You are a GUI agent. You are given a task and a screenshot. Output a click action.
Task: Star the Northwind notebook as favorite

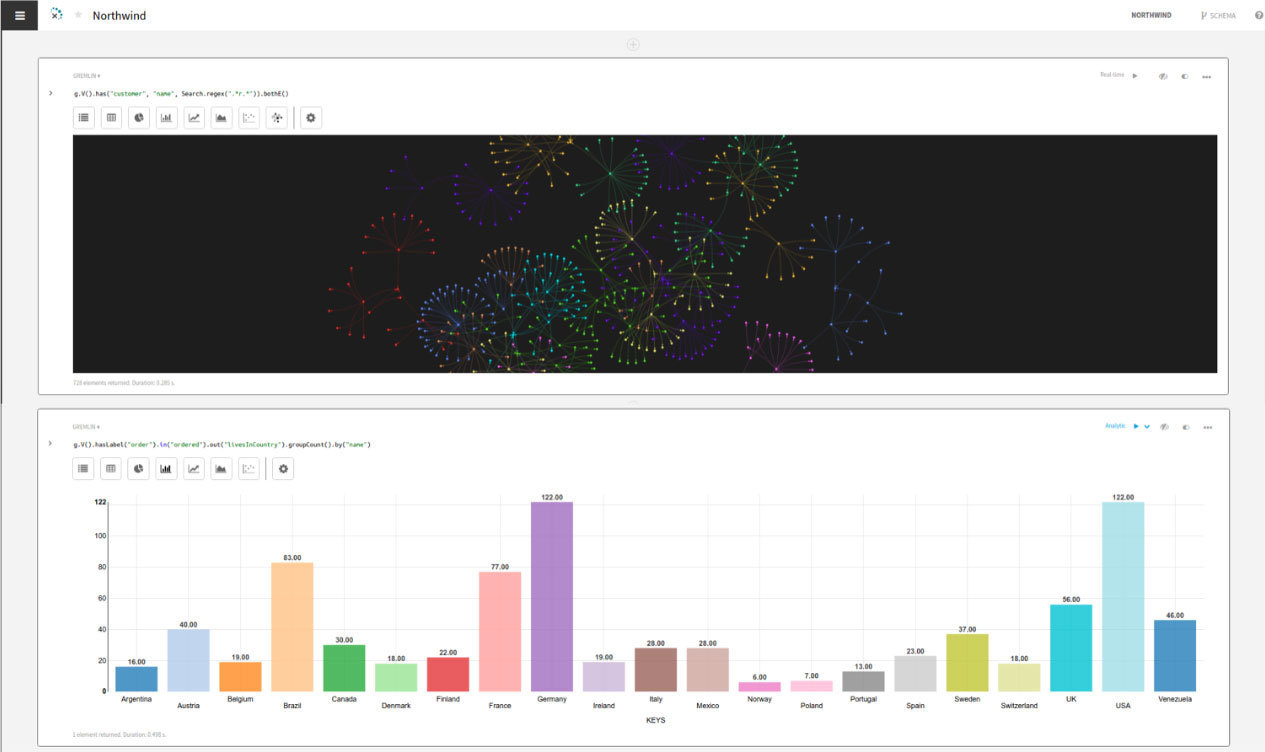click(x=79, y=15)
